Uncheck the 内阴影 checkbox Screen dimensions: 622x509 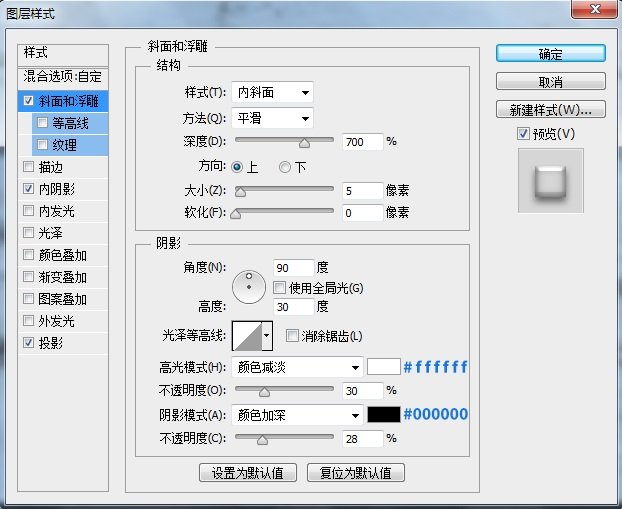[29, 188]
